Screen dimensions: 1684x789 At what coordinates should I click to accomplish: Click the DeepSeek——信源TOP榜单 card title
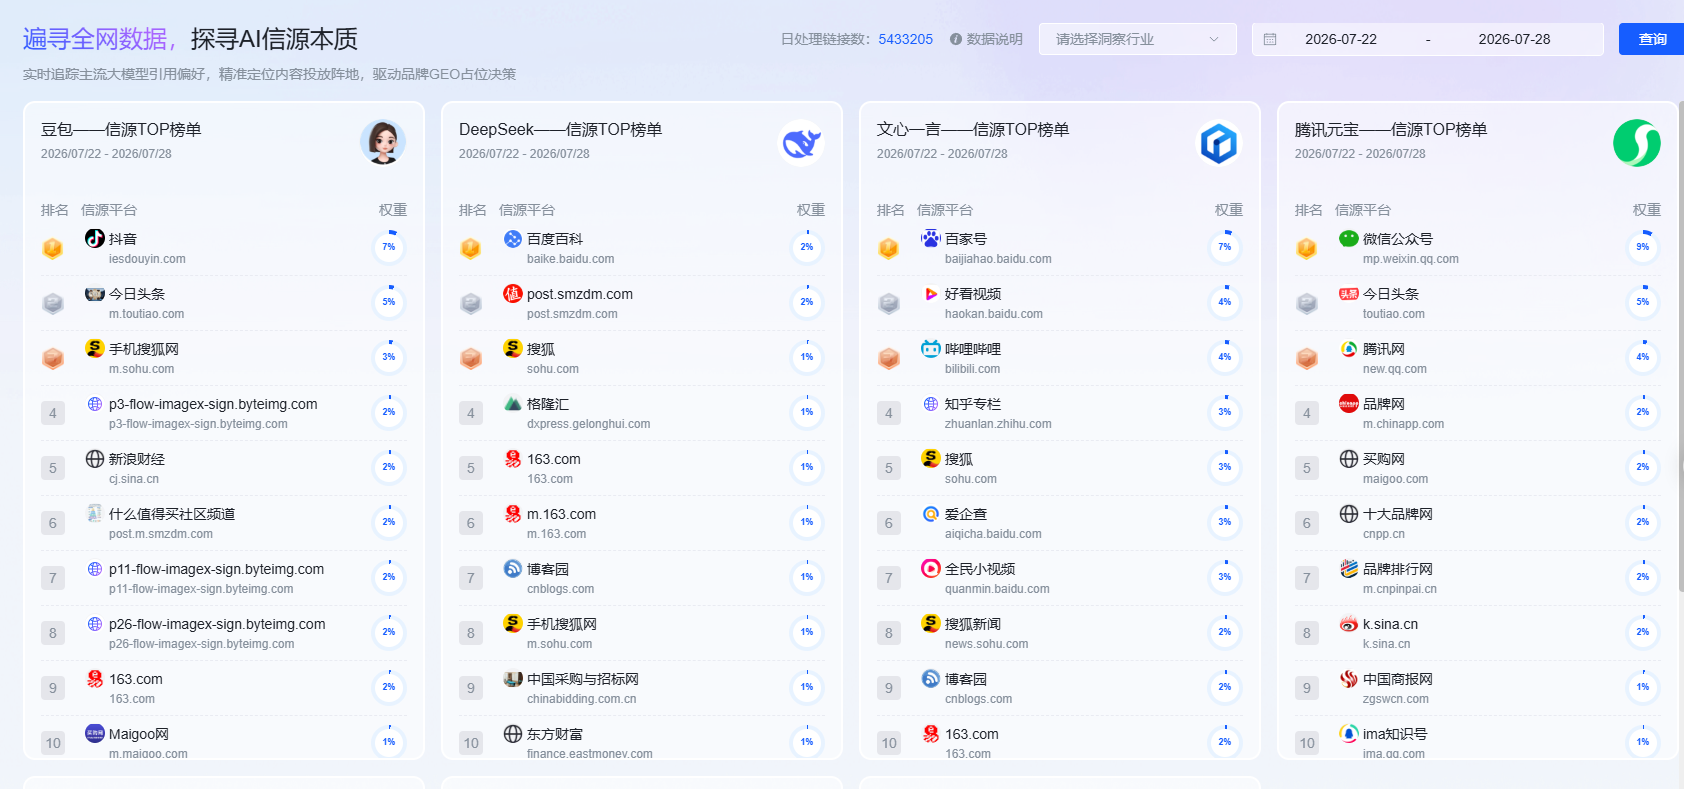[560, 130]
